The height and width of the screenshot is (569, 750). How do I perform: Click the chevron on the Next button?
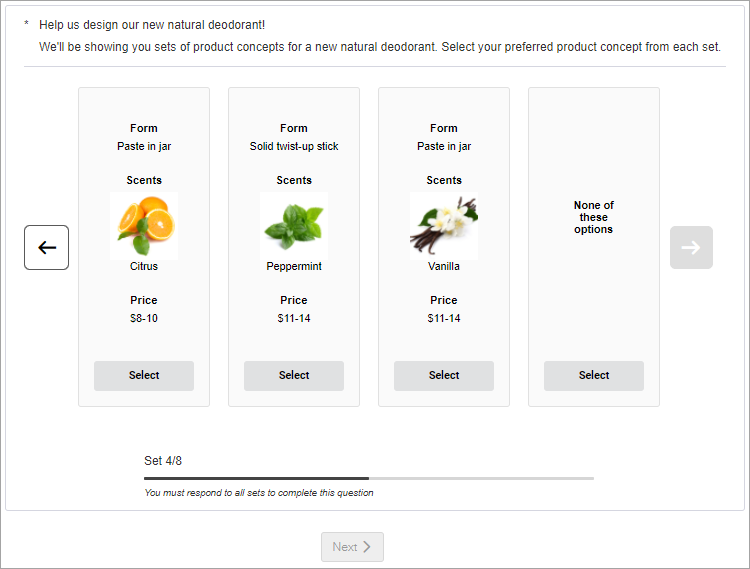(367, 547)
